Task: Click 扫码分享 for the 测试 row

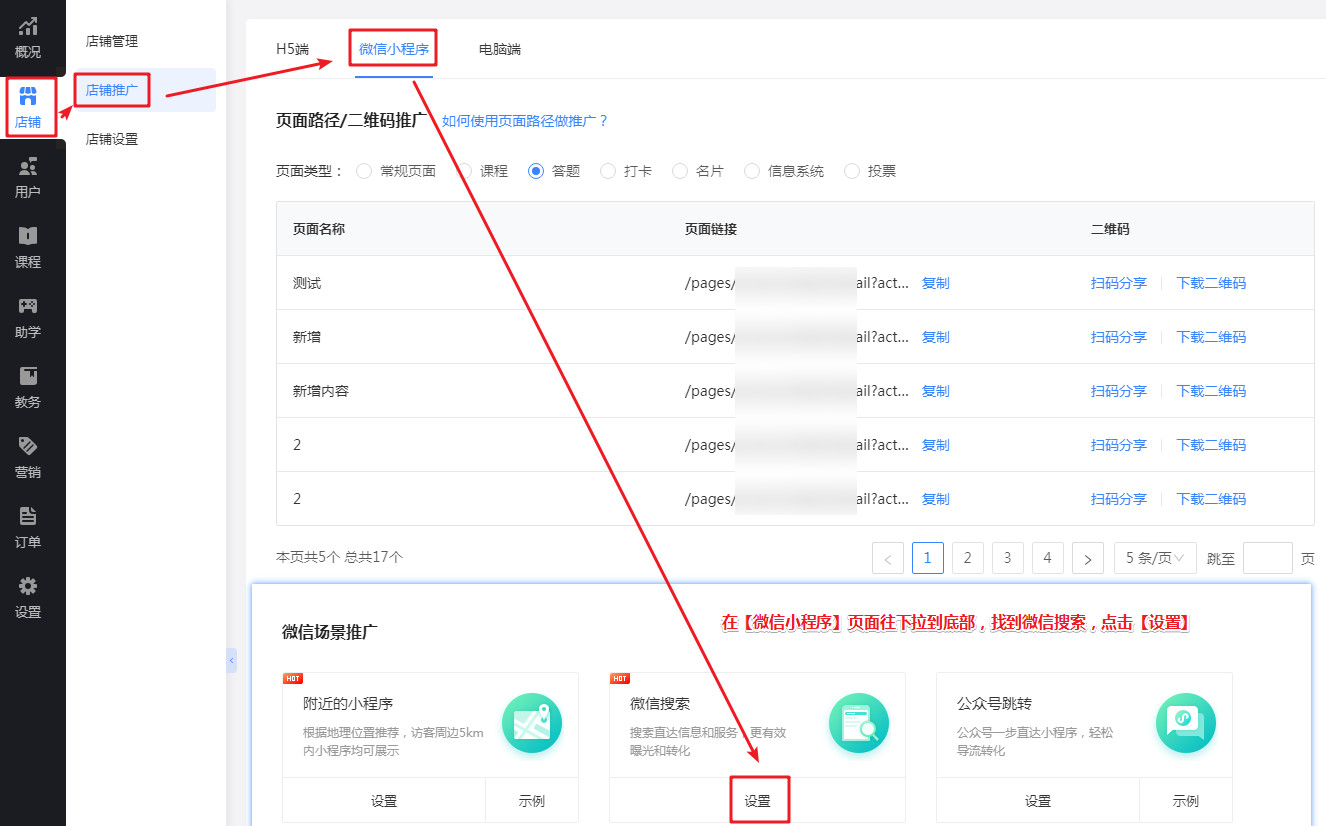Action: [1119, 283]
